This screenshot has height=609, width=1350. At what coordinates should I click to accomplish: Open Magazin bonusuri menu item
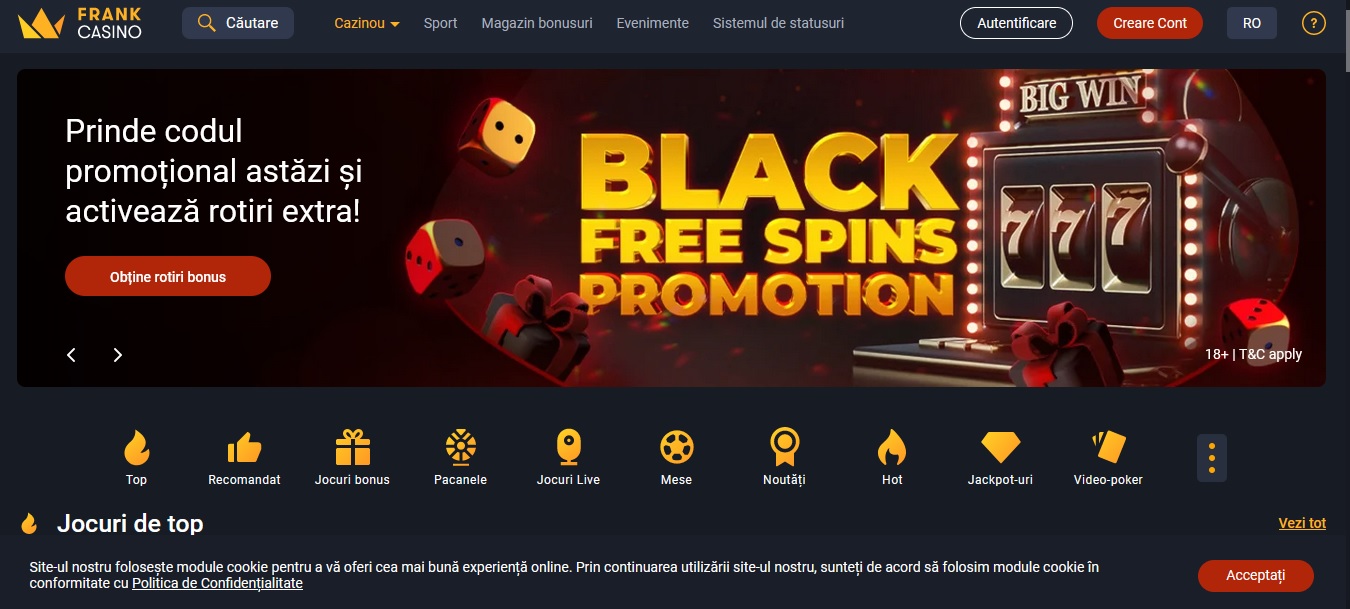click(537, 23)
